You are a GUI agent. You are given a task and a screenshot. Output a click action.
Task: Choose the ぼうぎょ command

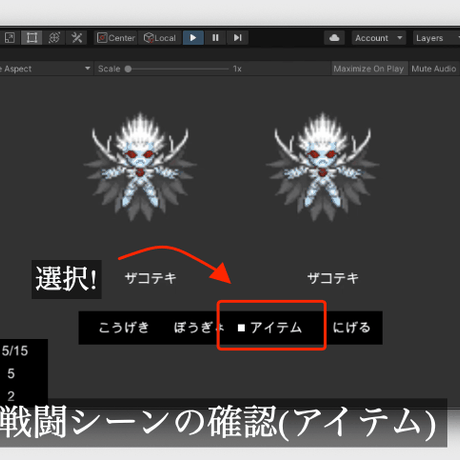pos(199,327)
